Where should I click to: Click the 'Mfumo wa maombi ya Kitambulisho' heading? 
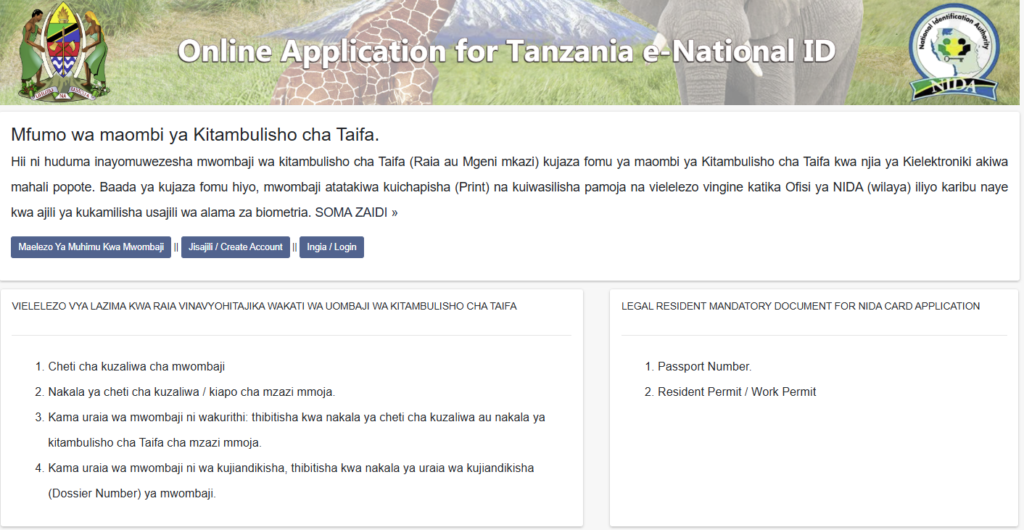195,135
